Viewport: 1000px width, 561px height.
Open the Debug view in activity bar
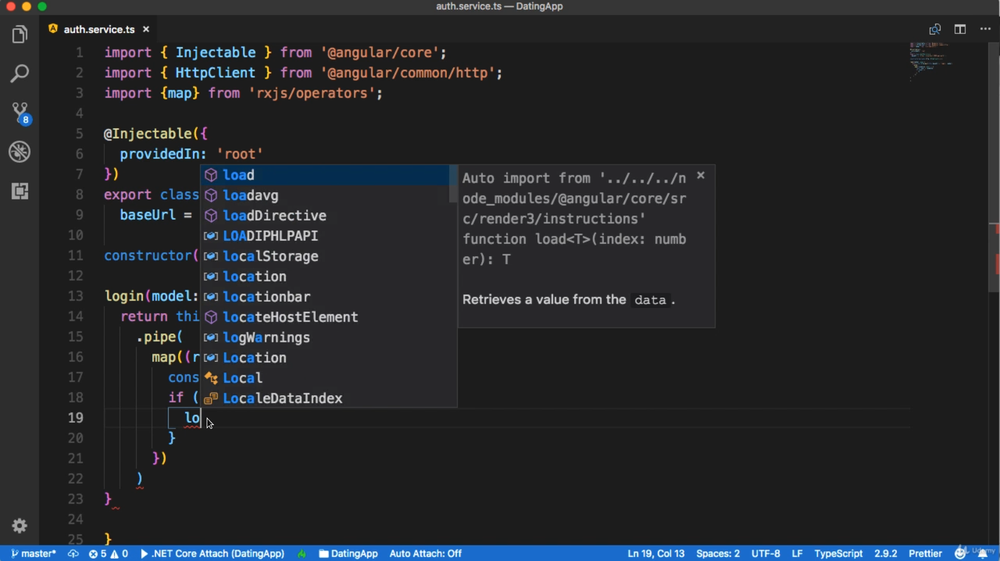pos(19,152)
